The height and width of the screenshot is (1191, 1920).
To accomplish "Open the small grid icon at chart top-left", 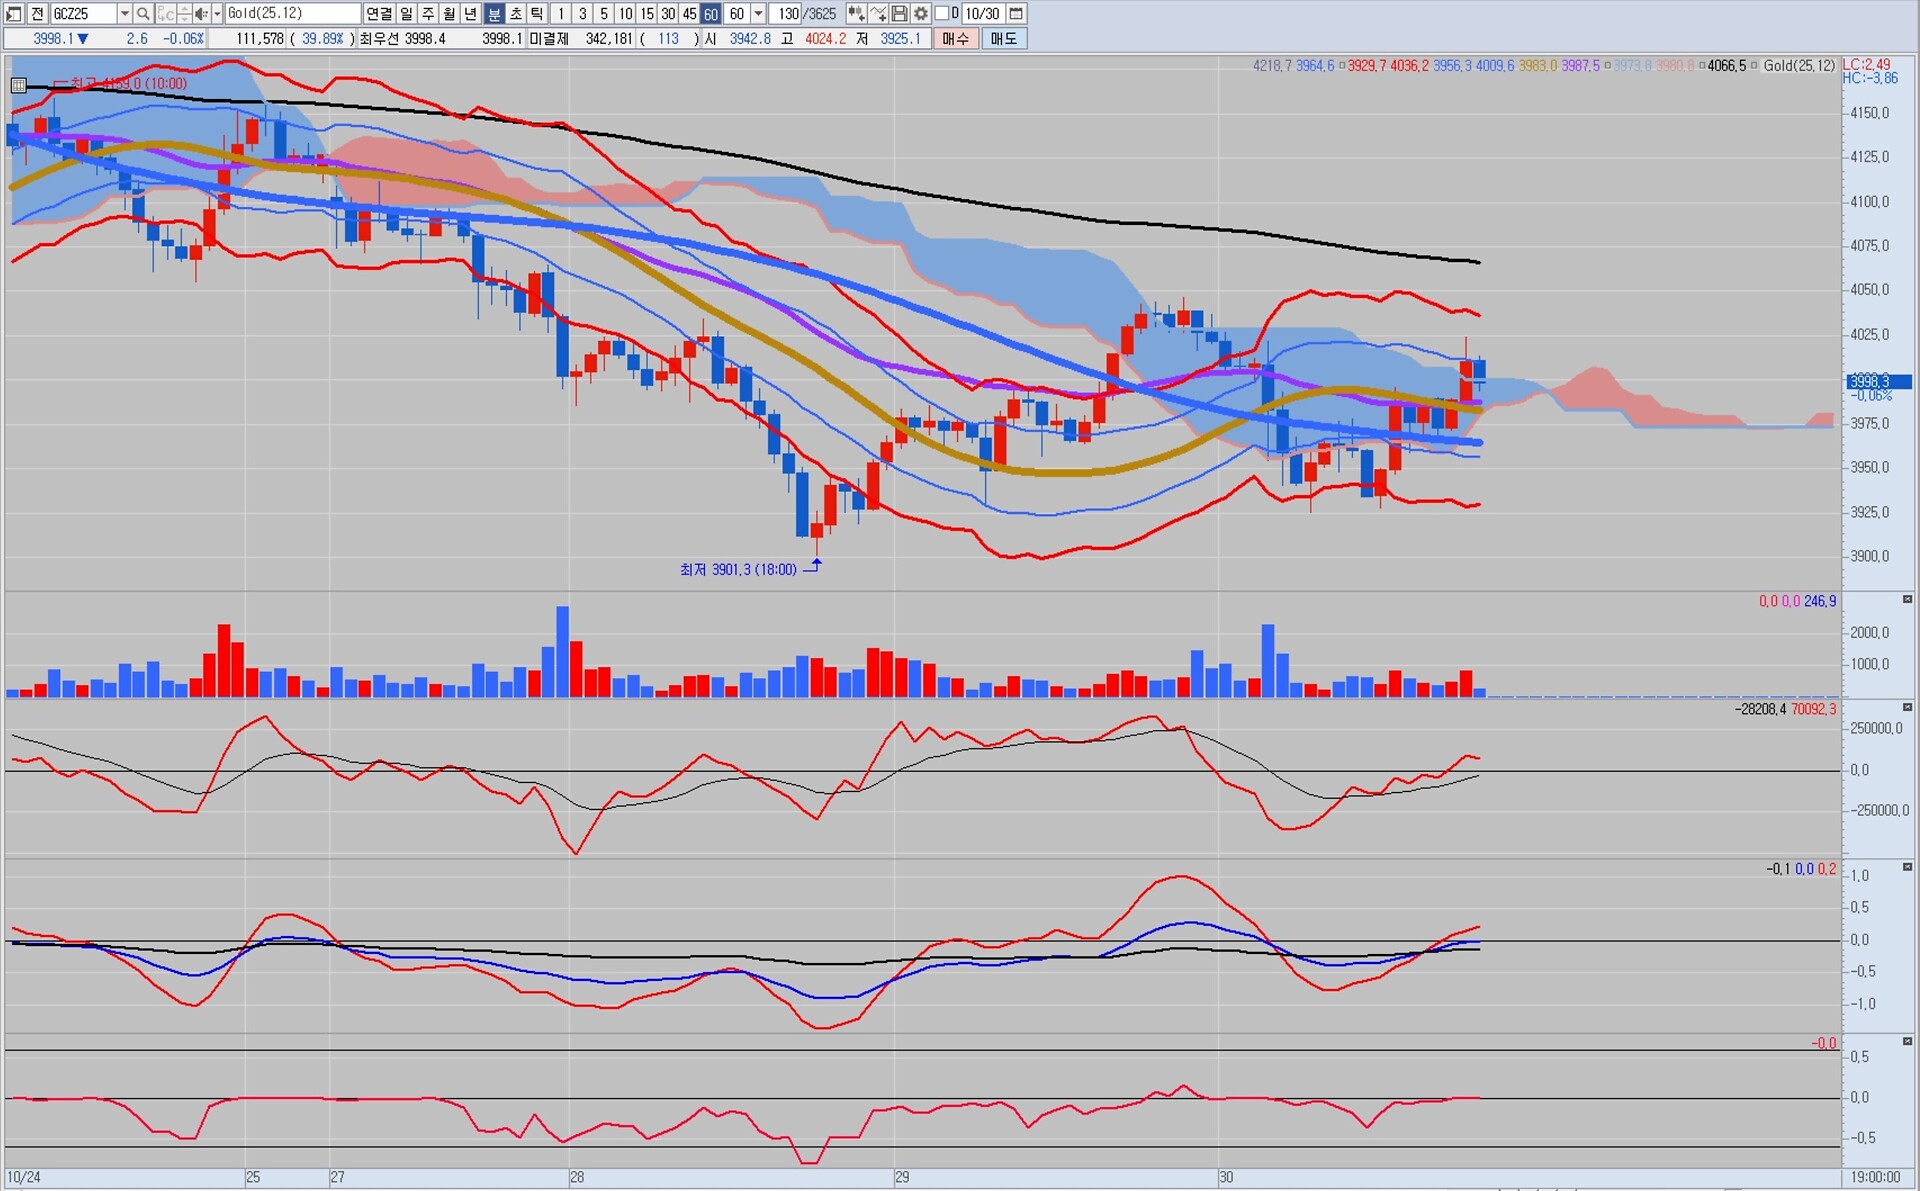I will tap(18, 85).
